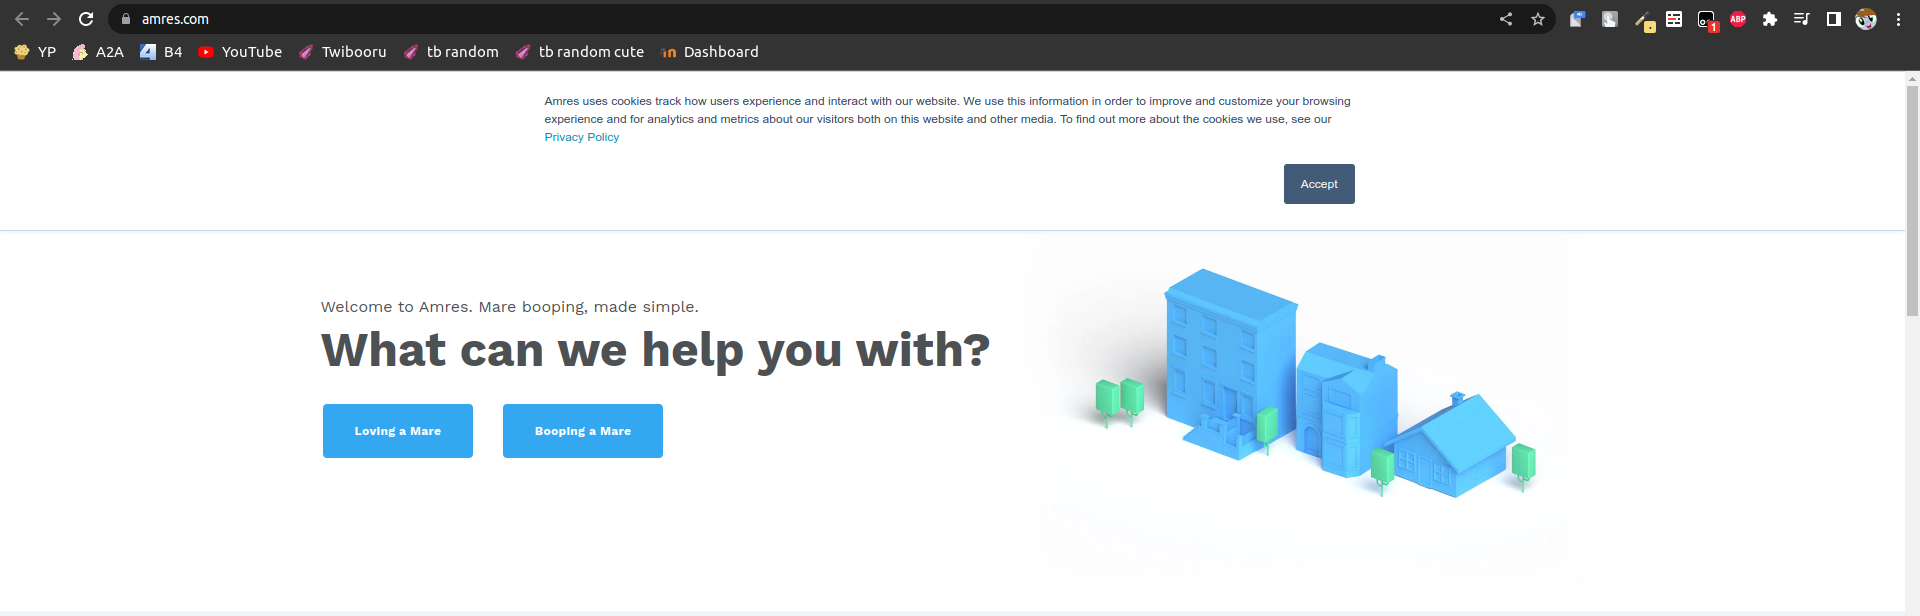Click the amres.com address bar
Screen dimensions: 1920x616
[800, 19]
